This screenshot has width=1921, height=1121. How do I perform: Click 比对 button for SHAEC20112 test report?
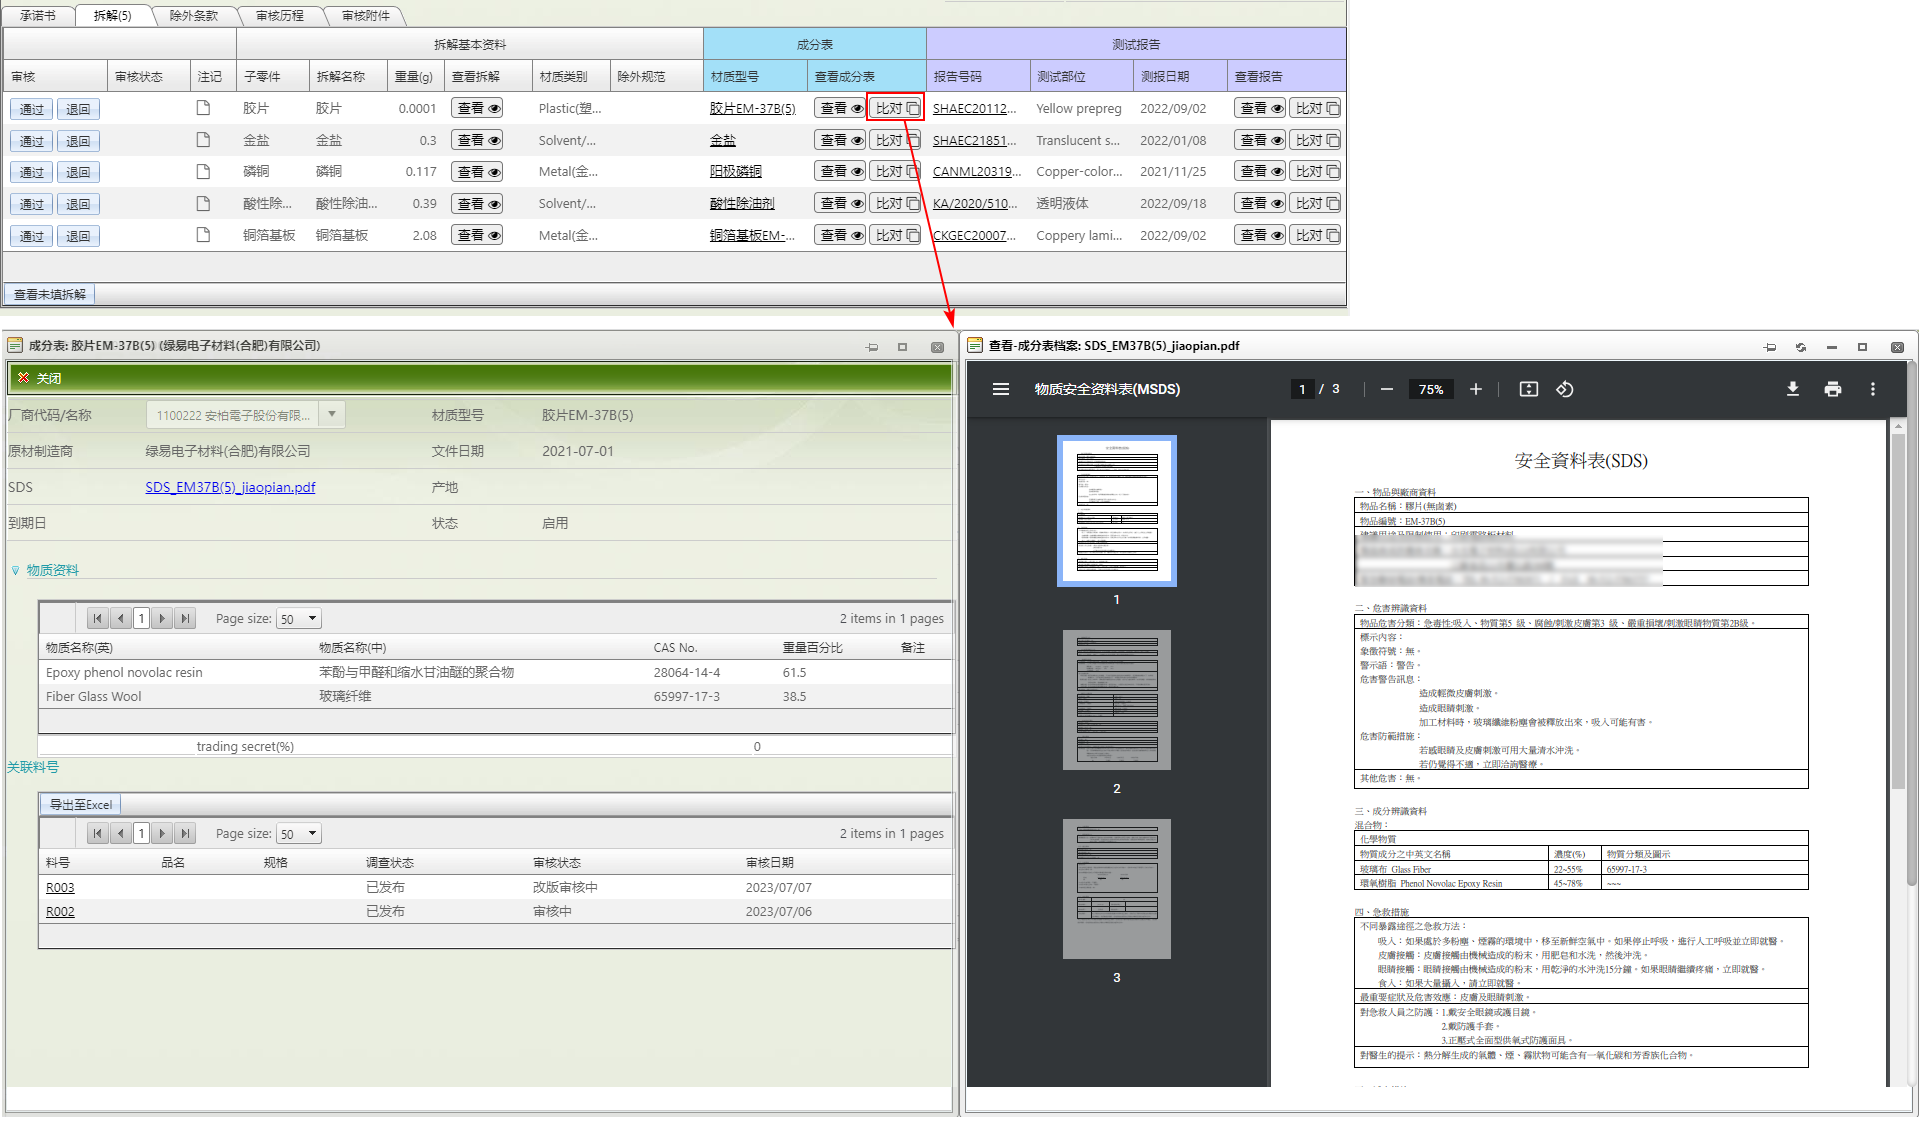tap(1315, 108)
